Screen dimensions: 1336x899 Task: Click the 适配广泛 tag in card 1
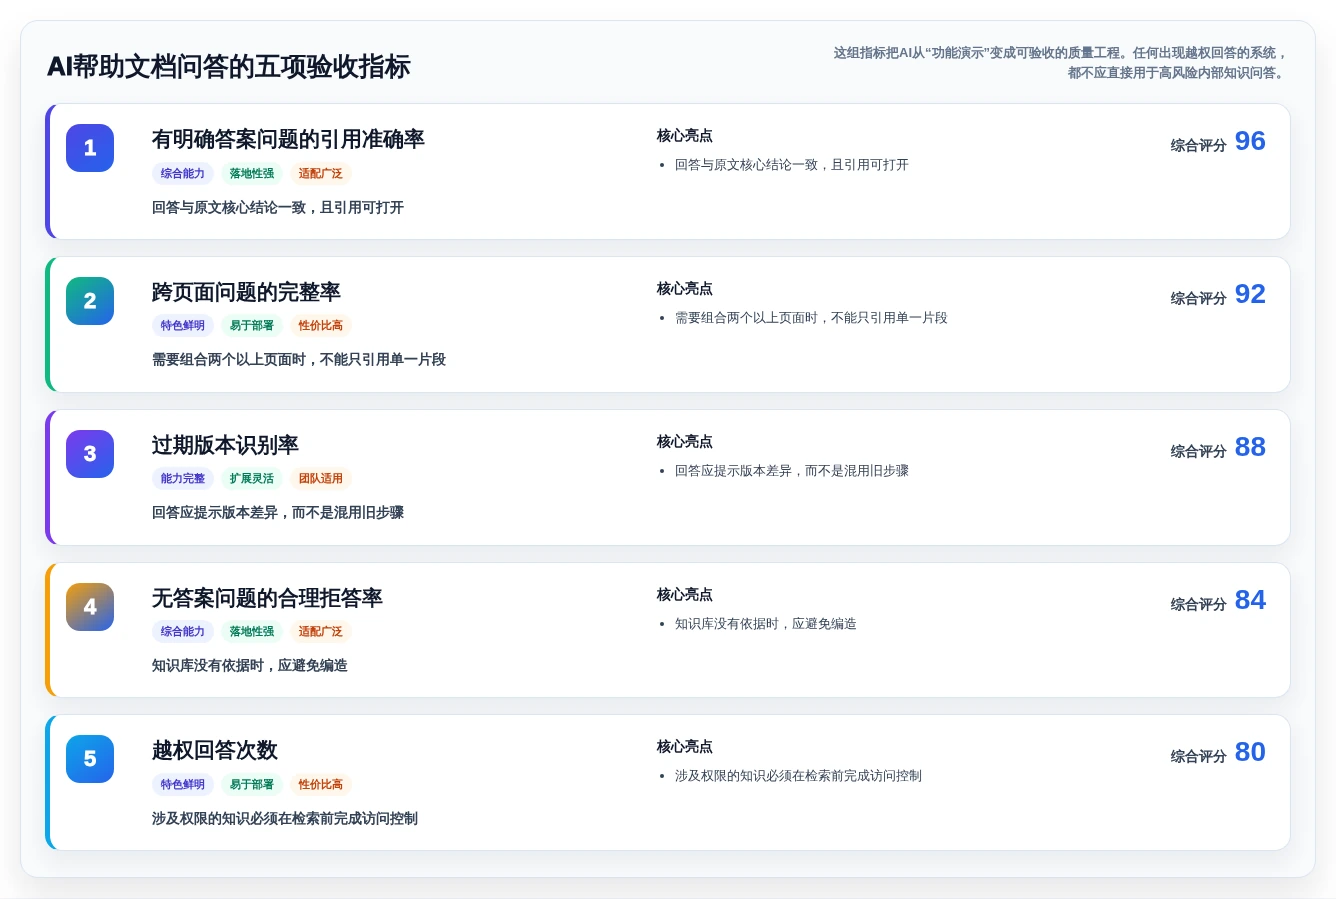tap(321, 174)
